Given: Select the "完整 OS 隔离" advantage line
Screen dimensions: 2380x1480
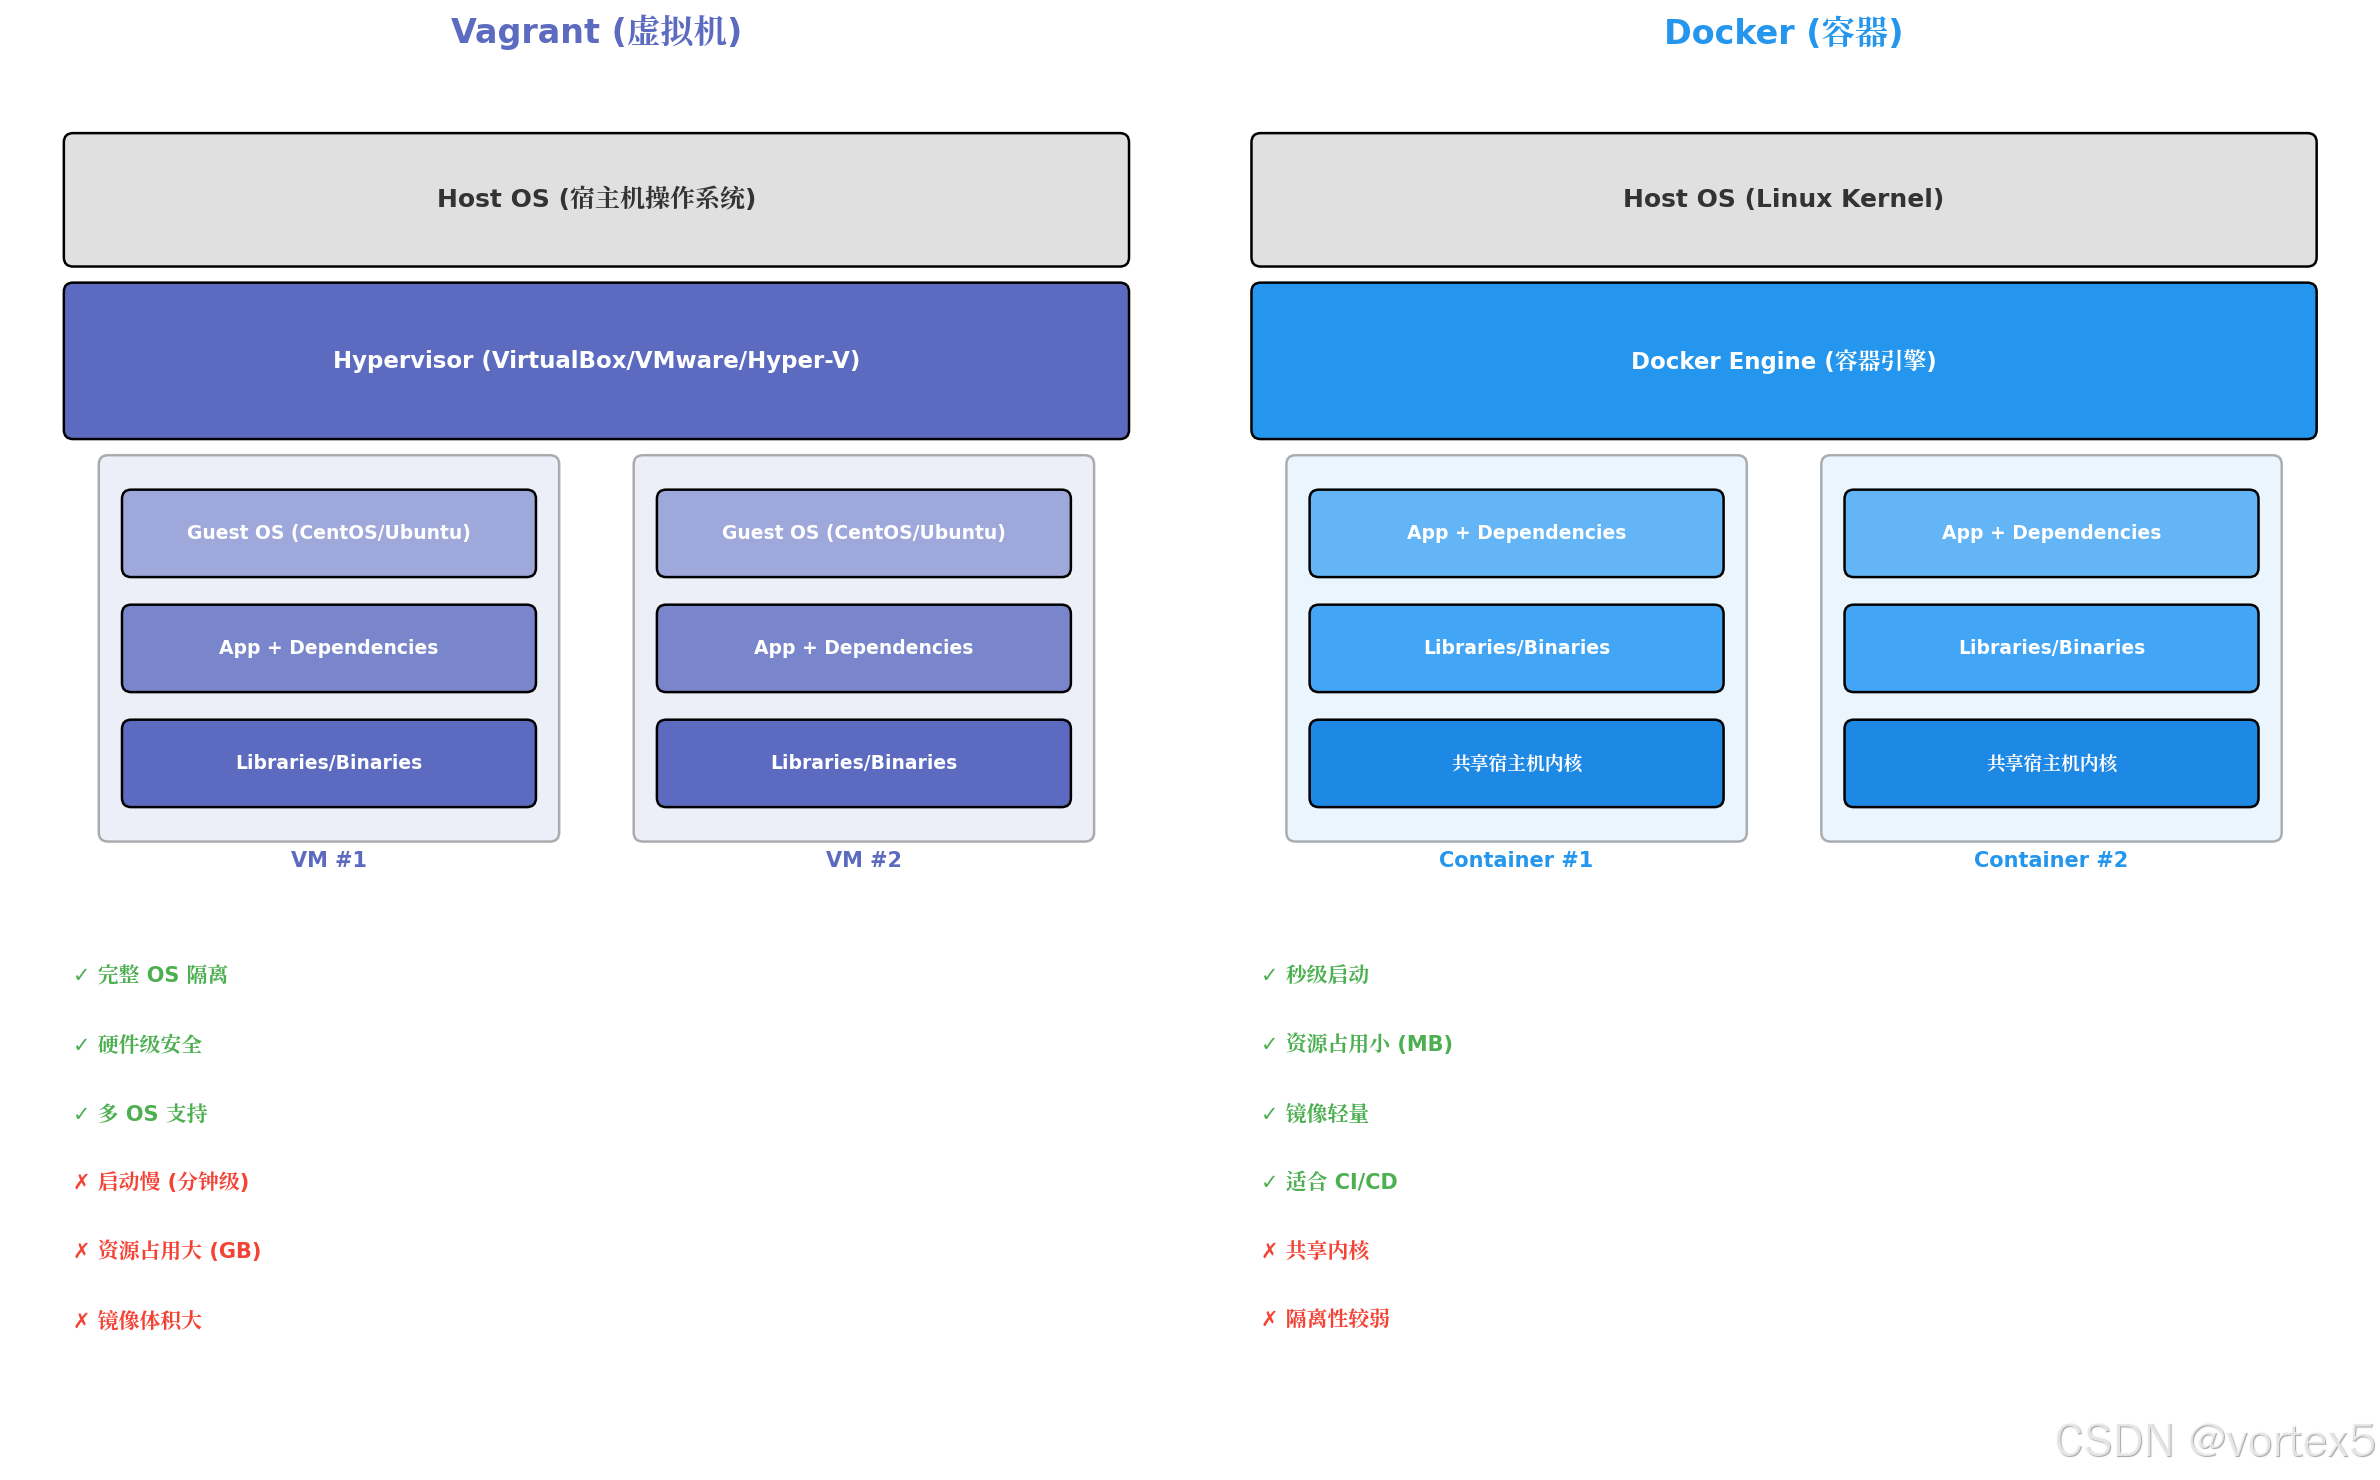Looking at the screenshot, I should pyautogui.click(x=151, y=975).
